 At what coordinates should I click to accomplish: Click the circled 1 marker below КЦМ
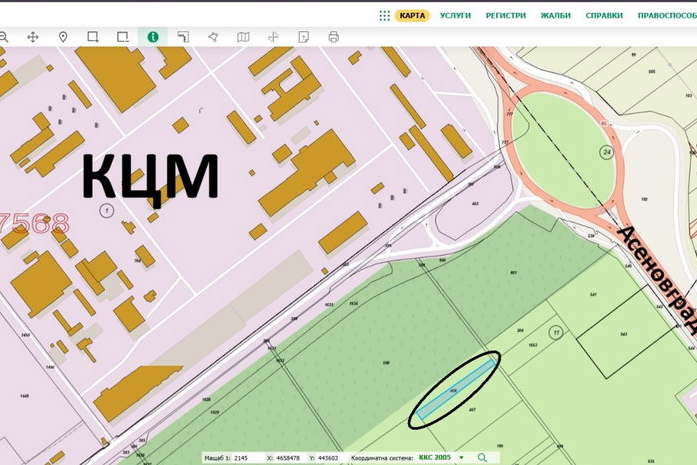point(107,210)
